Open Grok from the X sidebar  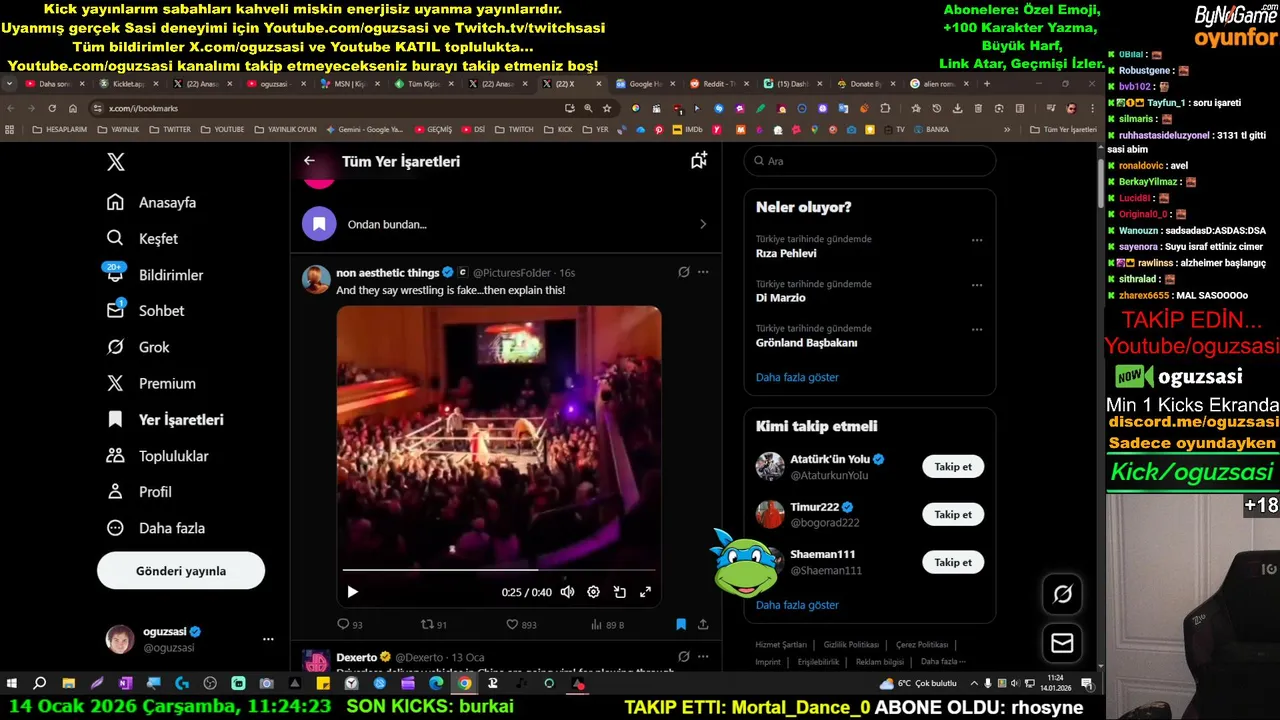138,347
